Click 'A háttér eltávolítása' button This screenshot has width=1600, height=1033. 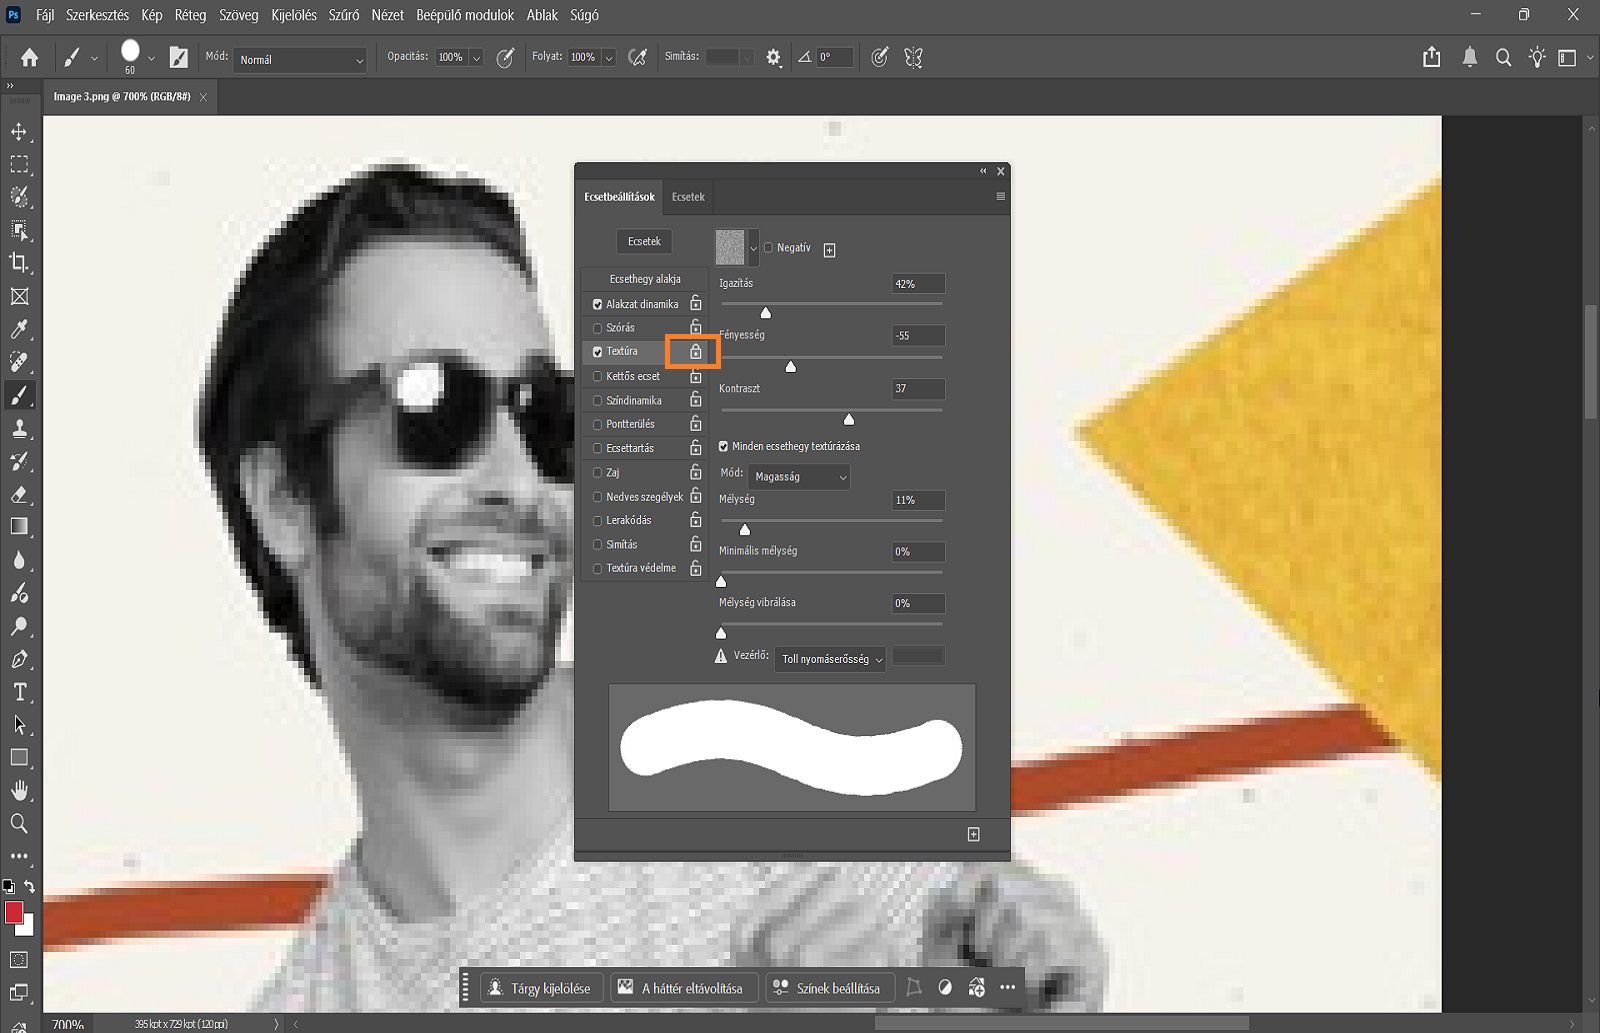(684, 988)
